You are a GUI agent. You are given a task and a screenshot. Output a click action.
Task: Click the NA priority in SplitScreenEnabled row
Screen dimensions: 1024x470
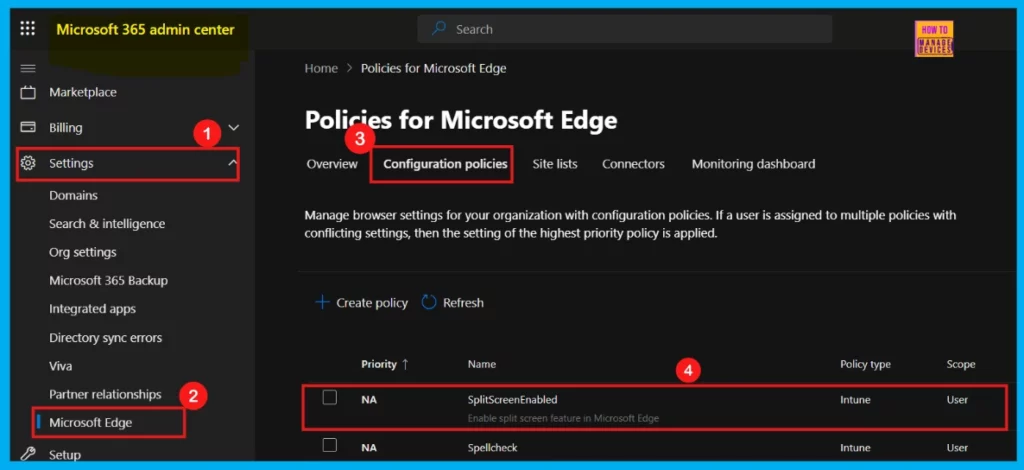(368, 400)
